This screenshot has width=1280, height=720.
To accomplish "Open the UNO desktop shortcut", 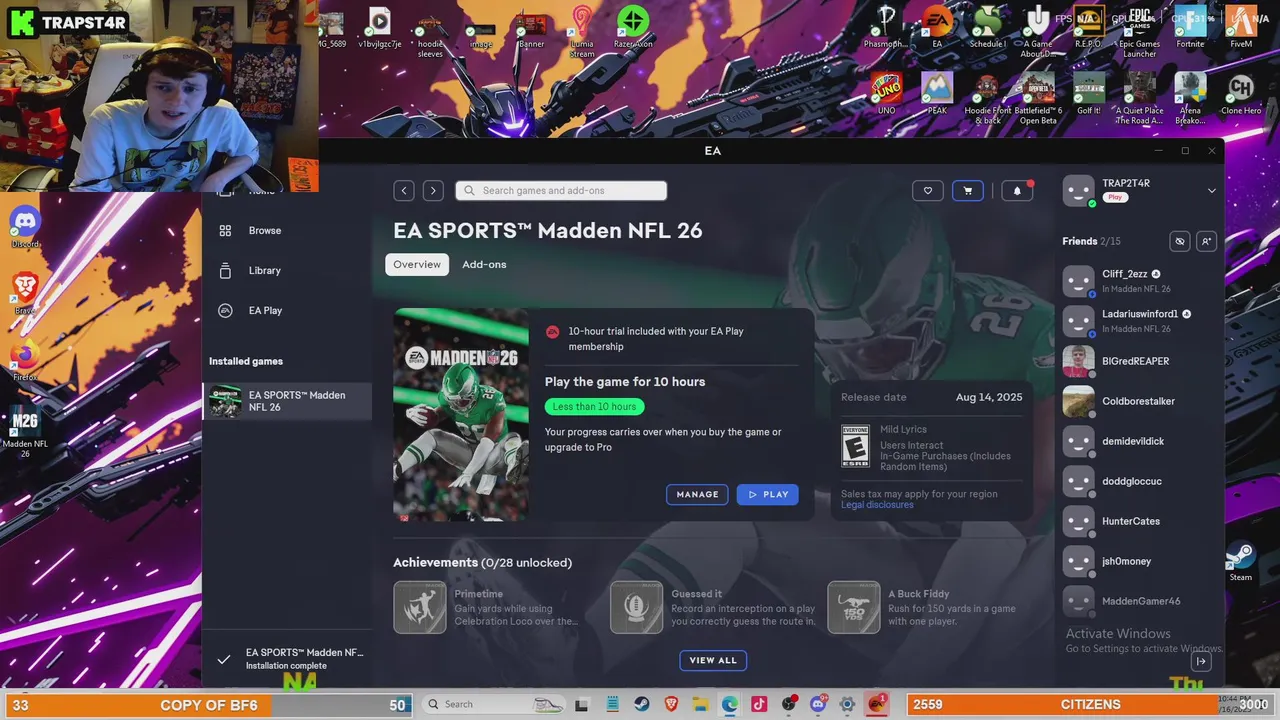I will click(x=886, y=93).
